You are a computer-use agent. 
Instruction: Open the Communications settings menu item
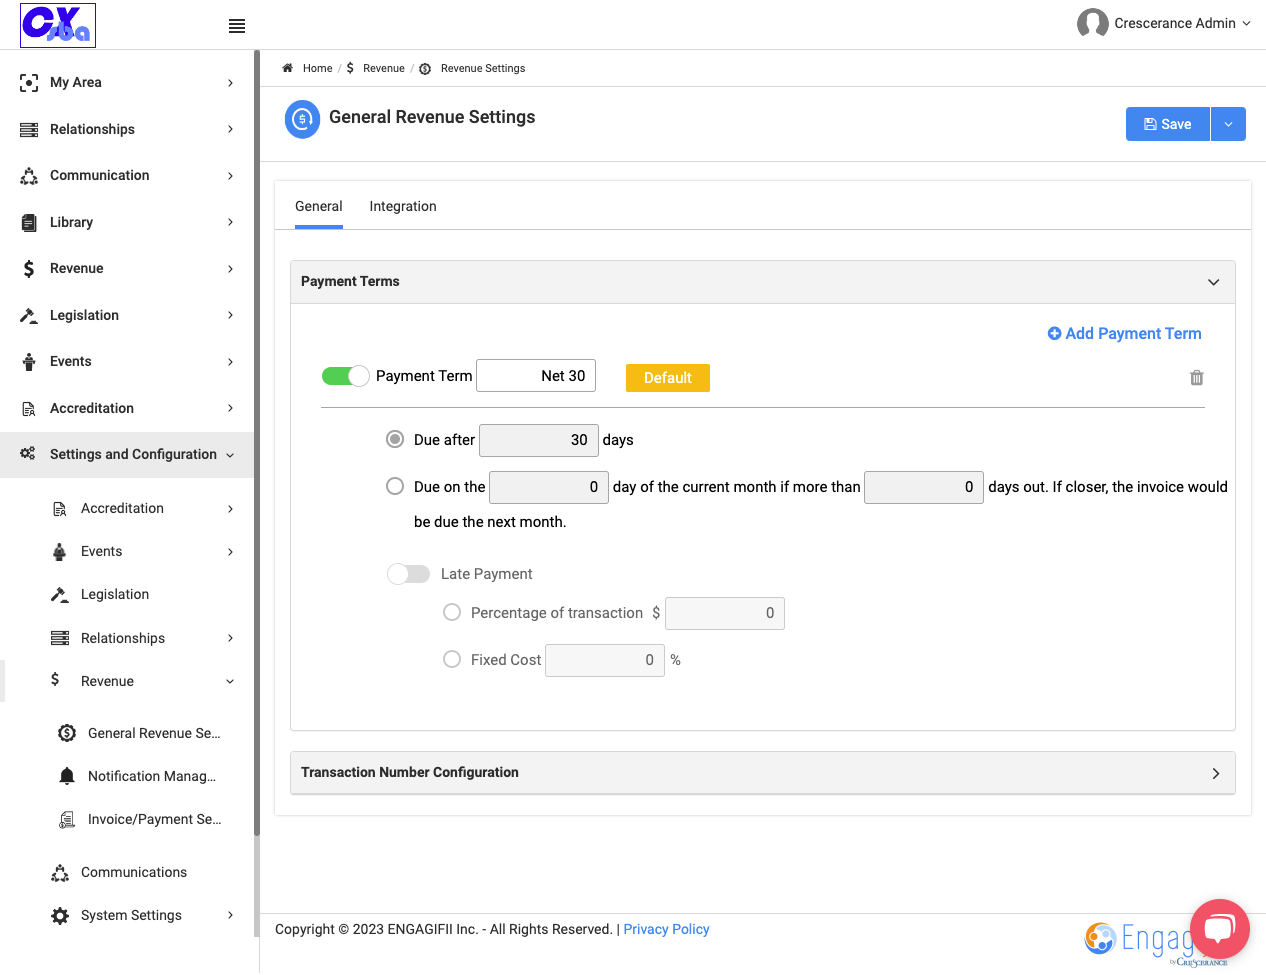[x=134, y=873]
